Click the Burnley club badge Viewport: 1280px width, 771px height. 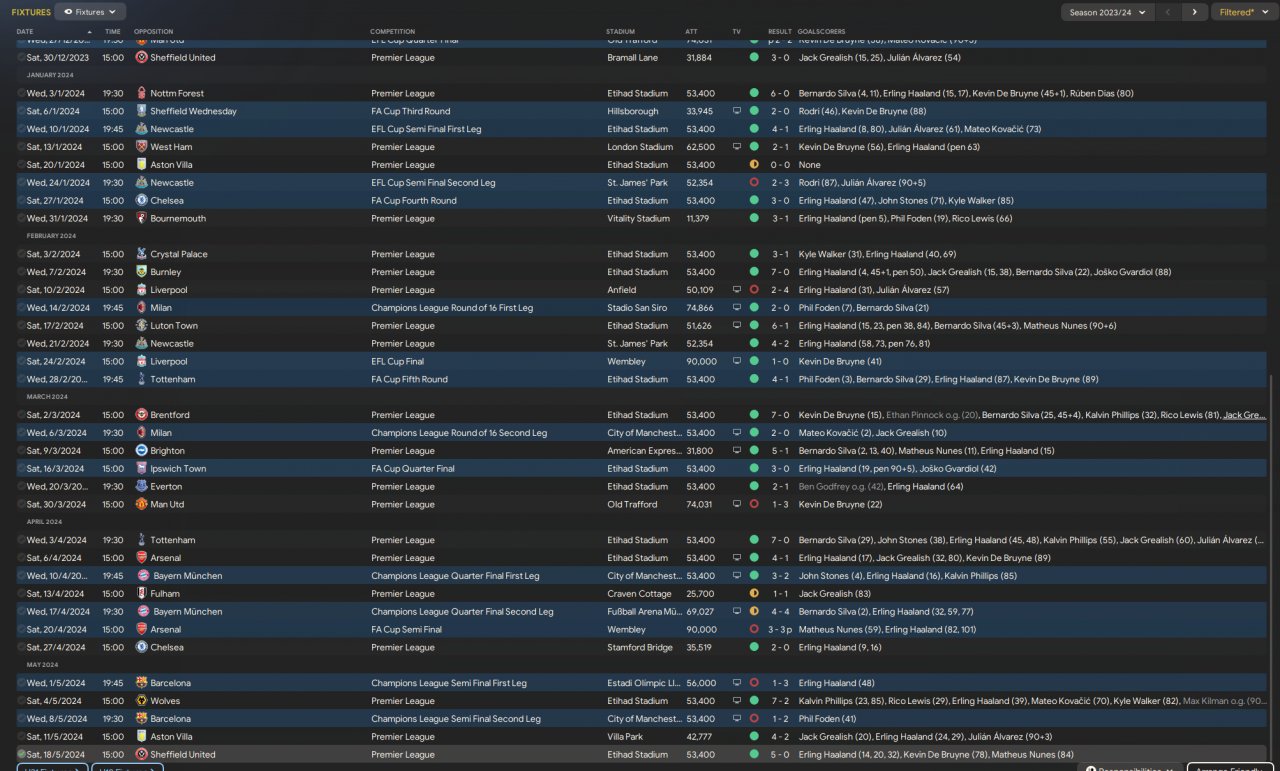pos(141,272)
